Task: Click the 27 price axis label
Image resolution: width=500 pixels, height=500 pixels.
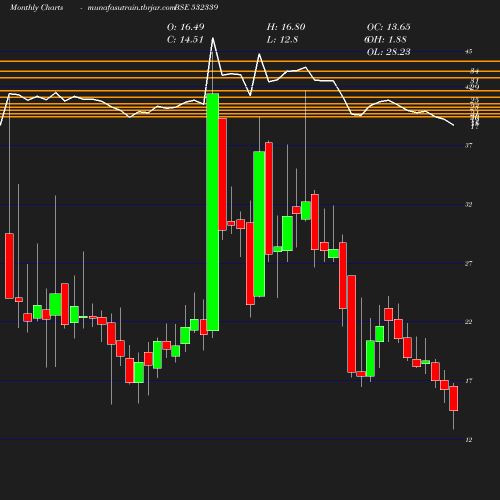Action: pyautogui.click(x=469, y=264)
